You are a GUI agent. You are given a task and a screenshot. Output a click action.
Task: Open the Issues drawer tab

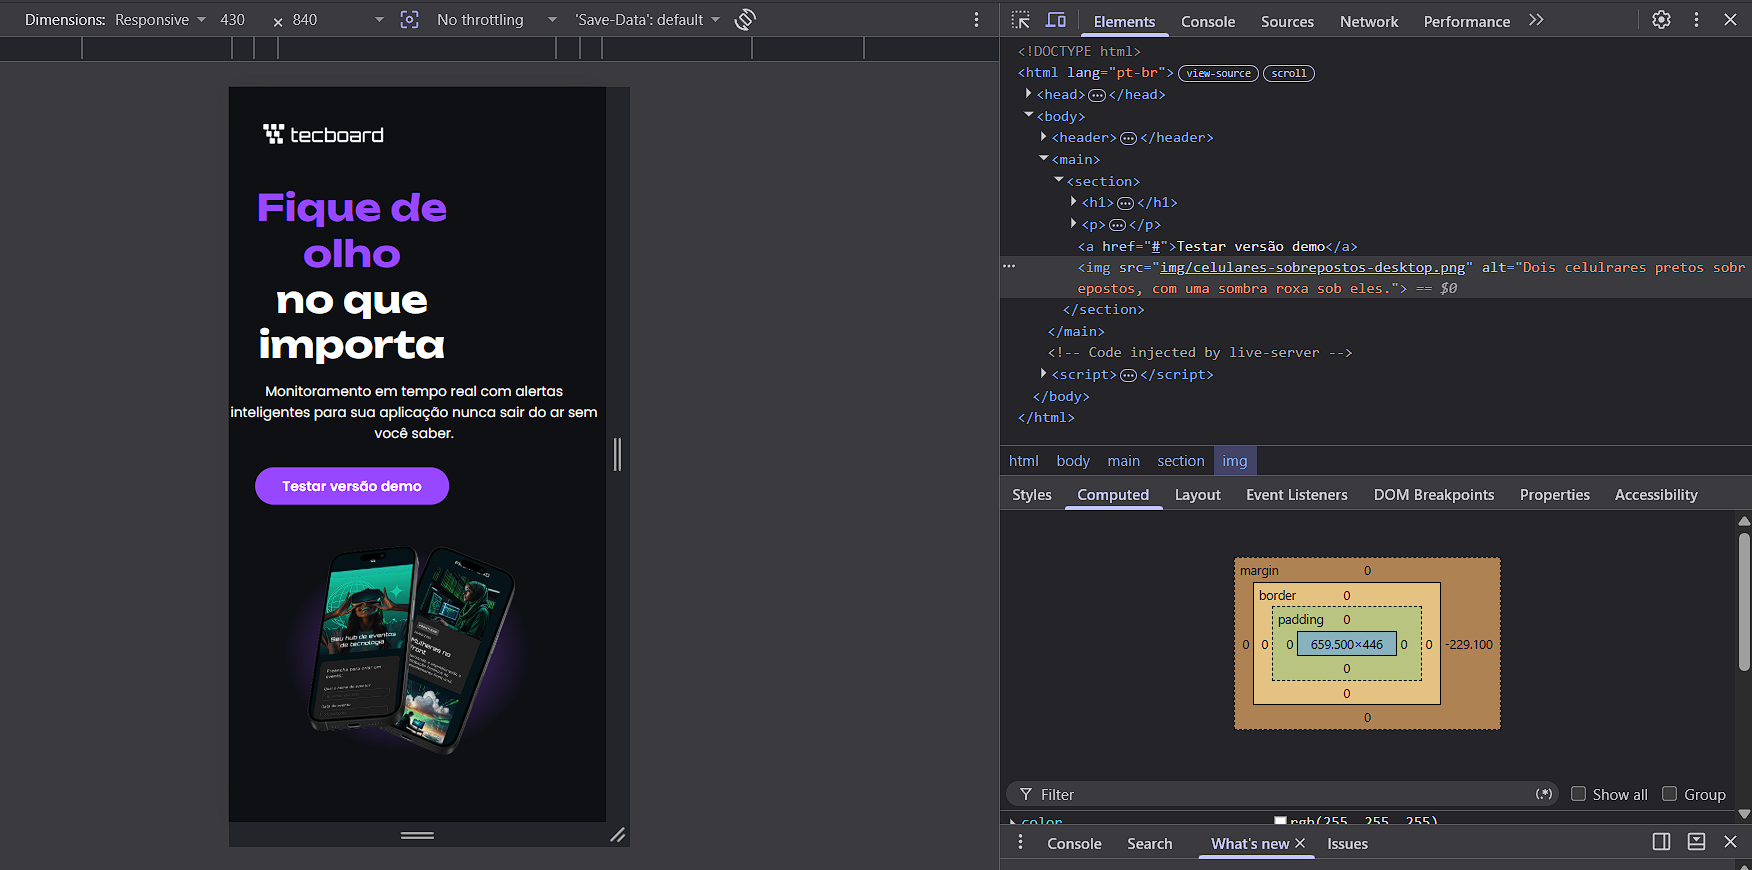point(1347,843)
